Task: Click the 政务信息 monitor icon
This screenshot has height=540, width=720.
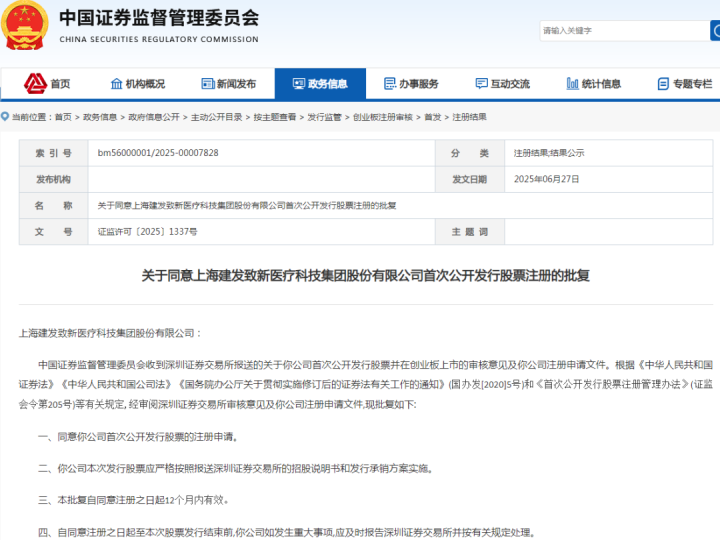Action: [x=299, y=84]
